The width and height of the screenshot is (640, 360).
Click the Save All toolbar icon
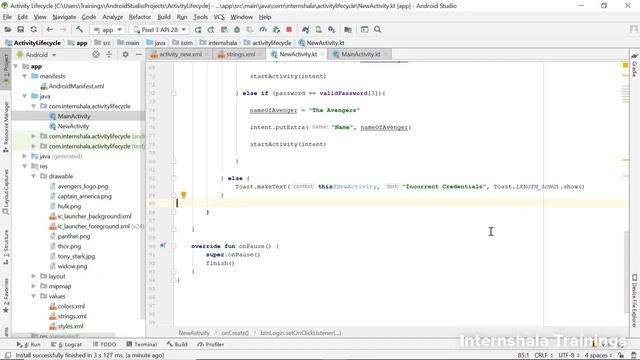point(20,30)
